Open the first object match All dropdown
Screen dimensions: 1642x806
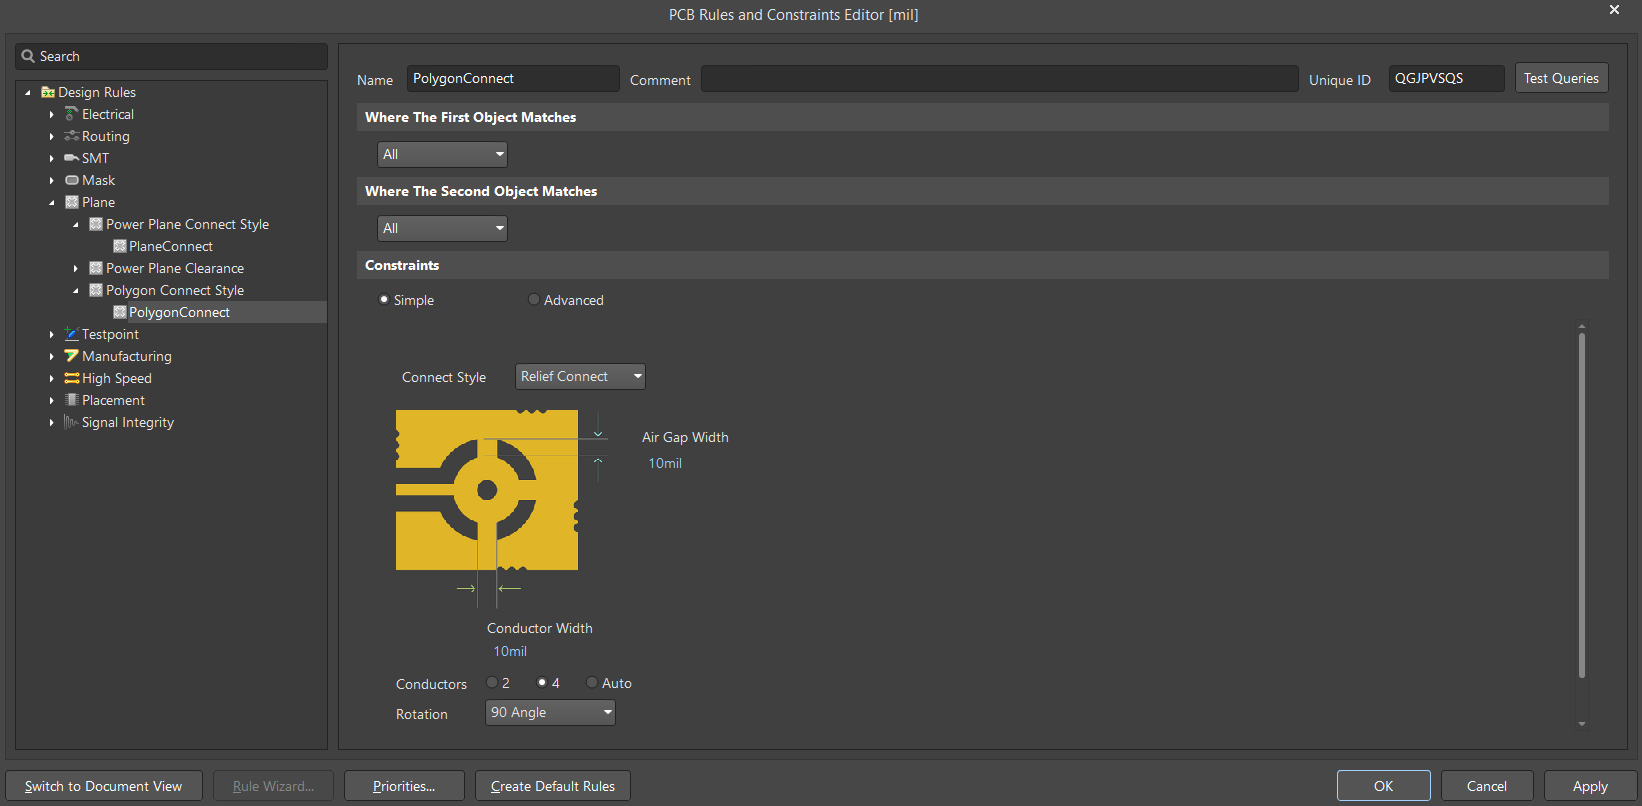click(442, 154)
